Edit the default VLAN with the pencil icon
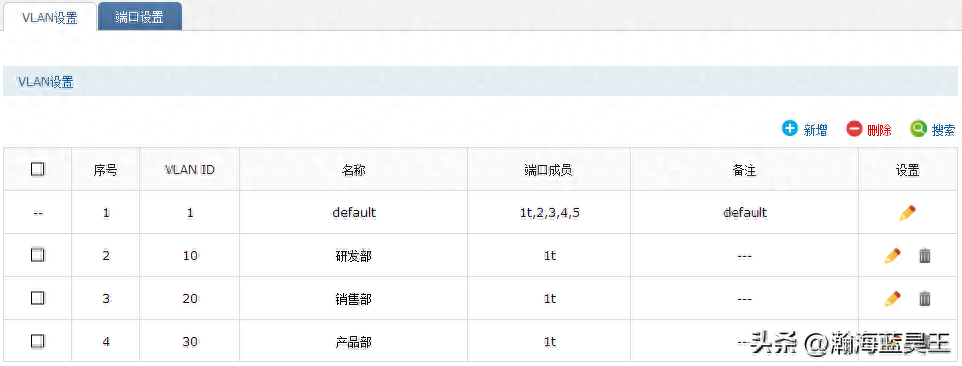 (908, 213)
